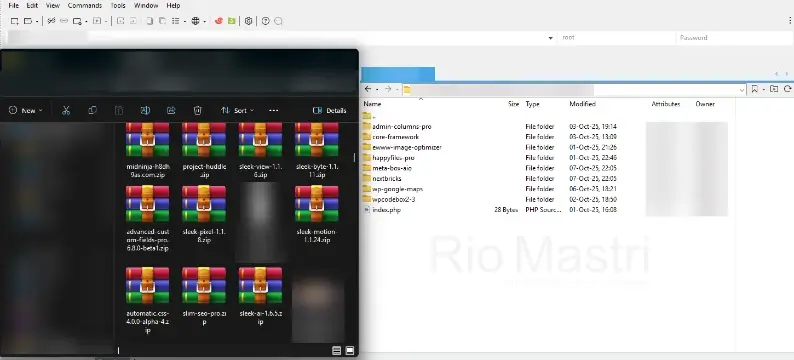Click the Copy icon in Explorer
The height and width of the screenshot is (360, 794).
point(92,110)
